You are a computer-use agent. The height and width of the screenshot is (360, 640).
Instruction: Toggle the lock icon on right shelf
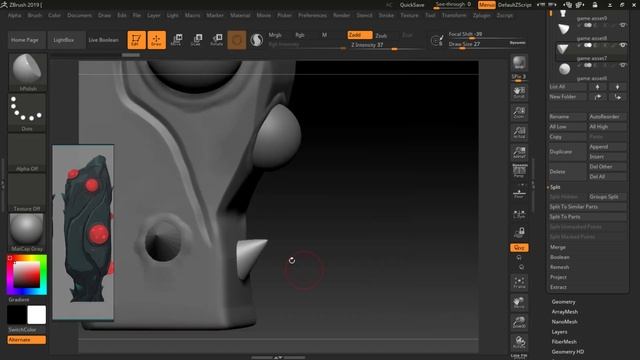coord(519,233)
